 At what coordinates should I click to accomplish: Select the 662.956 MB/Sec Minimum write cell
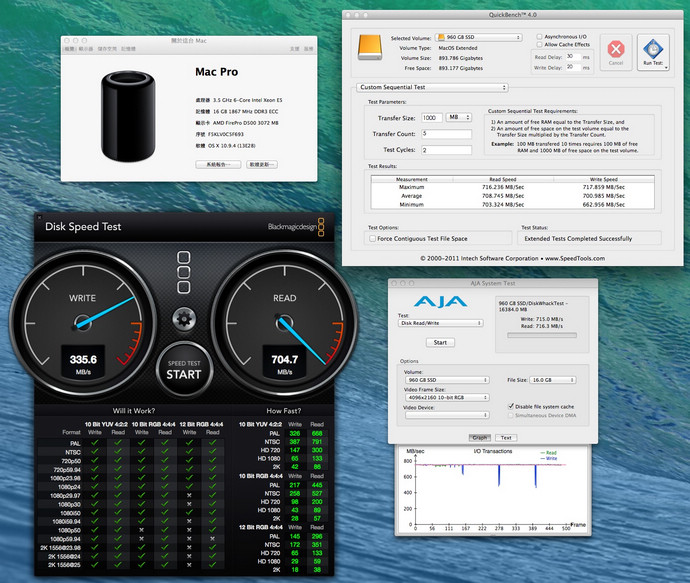[604, 205]
